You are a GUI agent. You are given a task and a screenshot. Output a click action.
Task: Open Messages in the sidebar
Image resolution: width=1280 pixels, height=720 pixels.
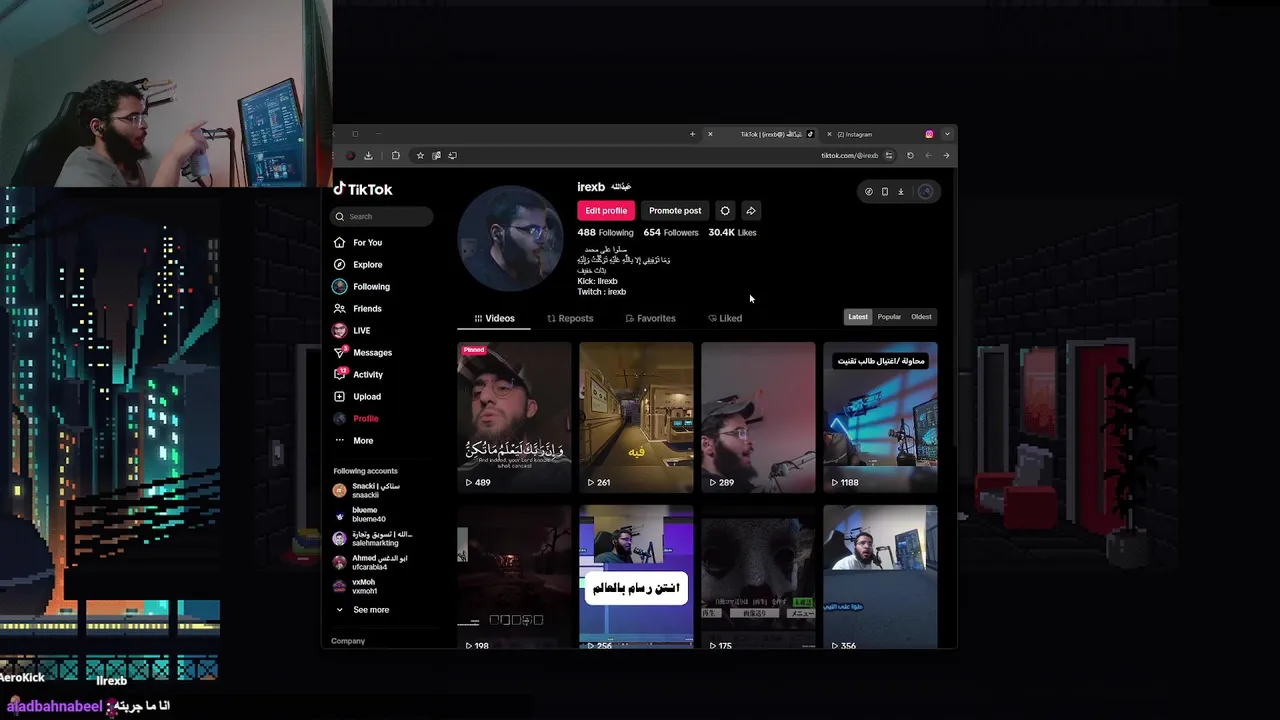362,352
